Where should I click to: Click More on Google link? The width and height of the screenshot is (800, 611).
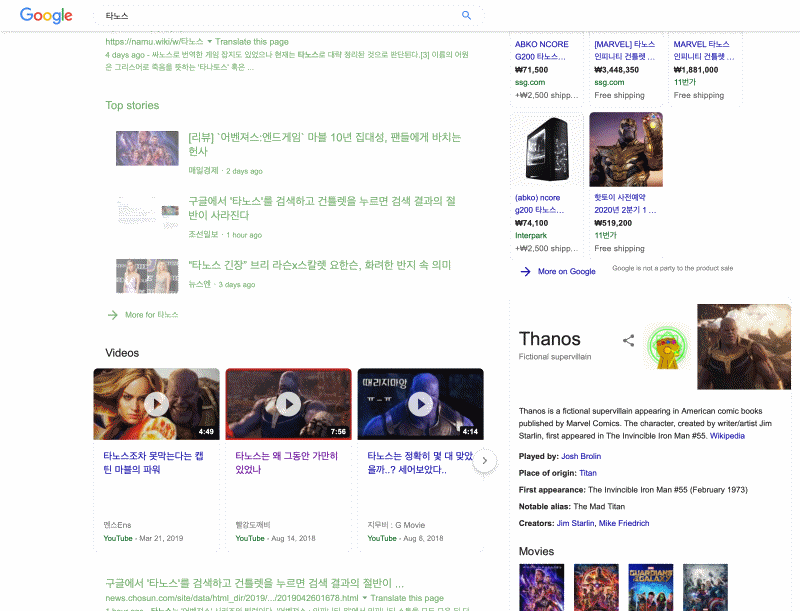click(566, 271)
